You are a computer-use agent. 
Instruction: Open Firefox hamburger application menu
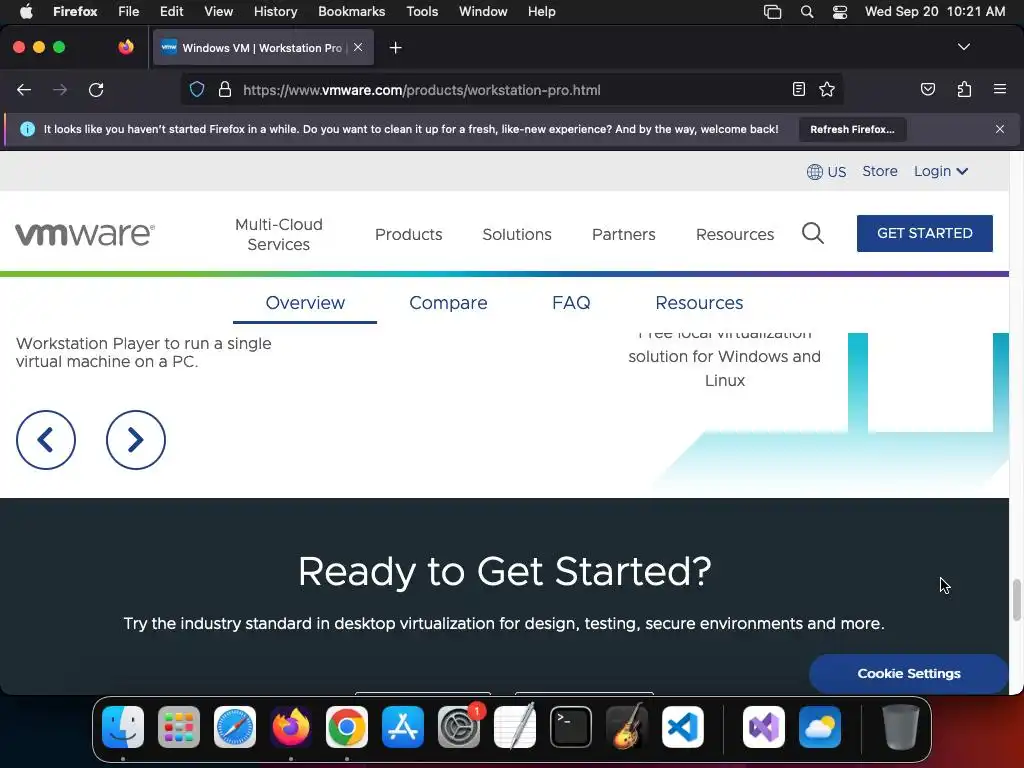pyautogui.click(x=999, y=89)
